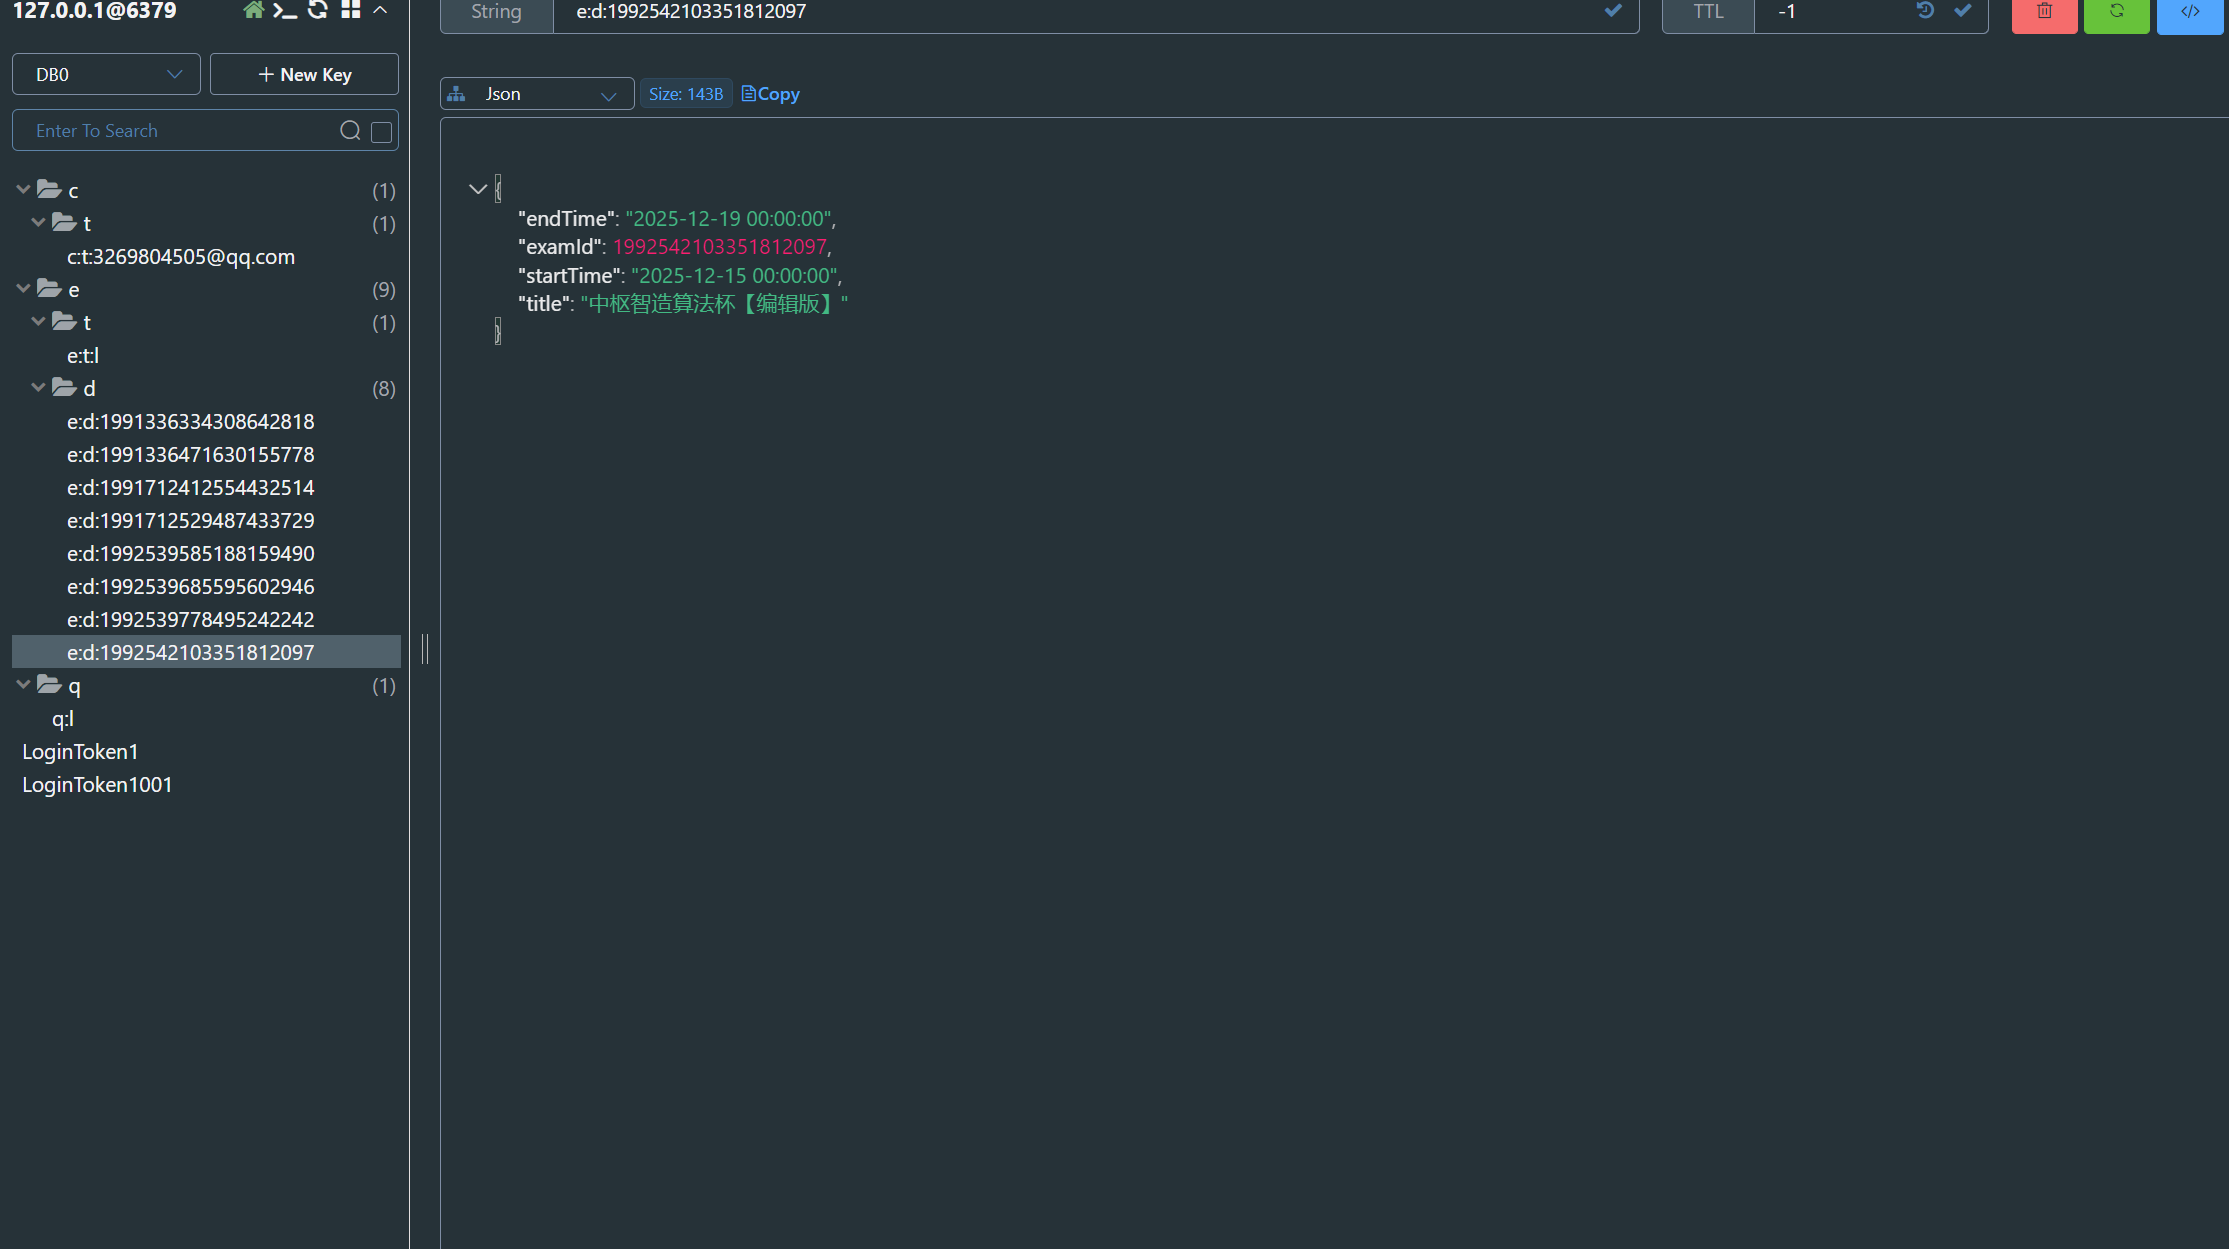
Task: Click the Copy value link
Action: (x=770, y=94)
